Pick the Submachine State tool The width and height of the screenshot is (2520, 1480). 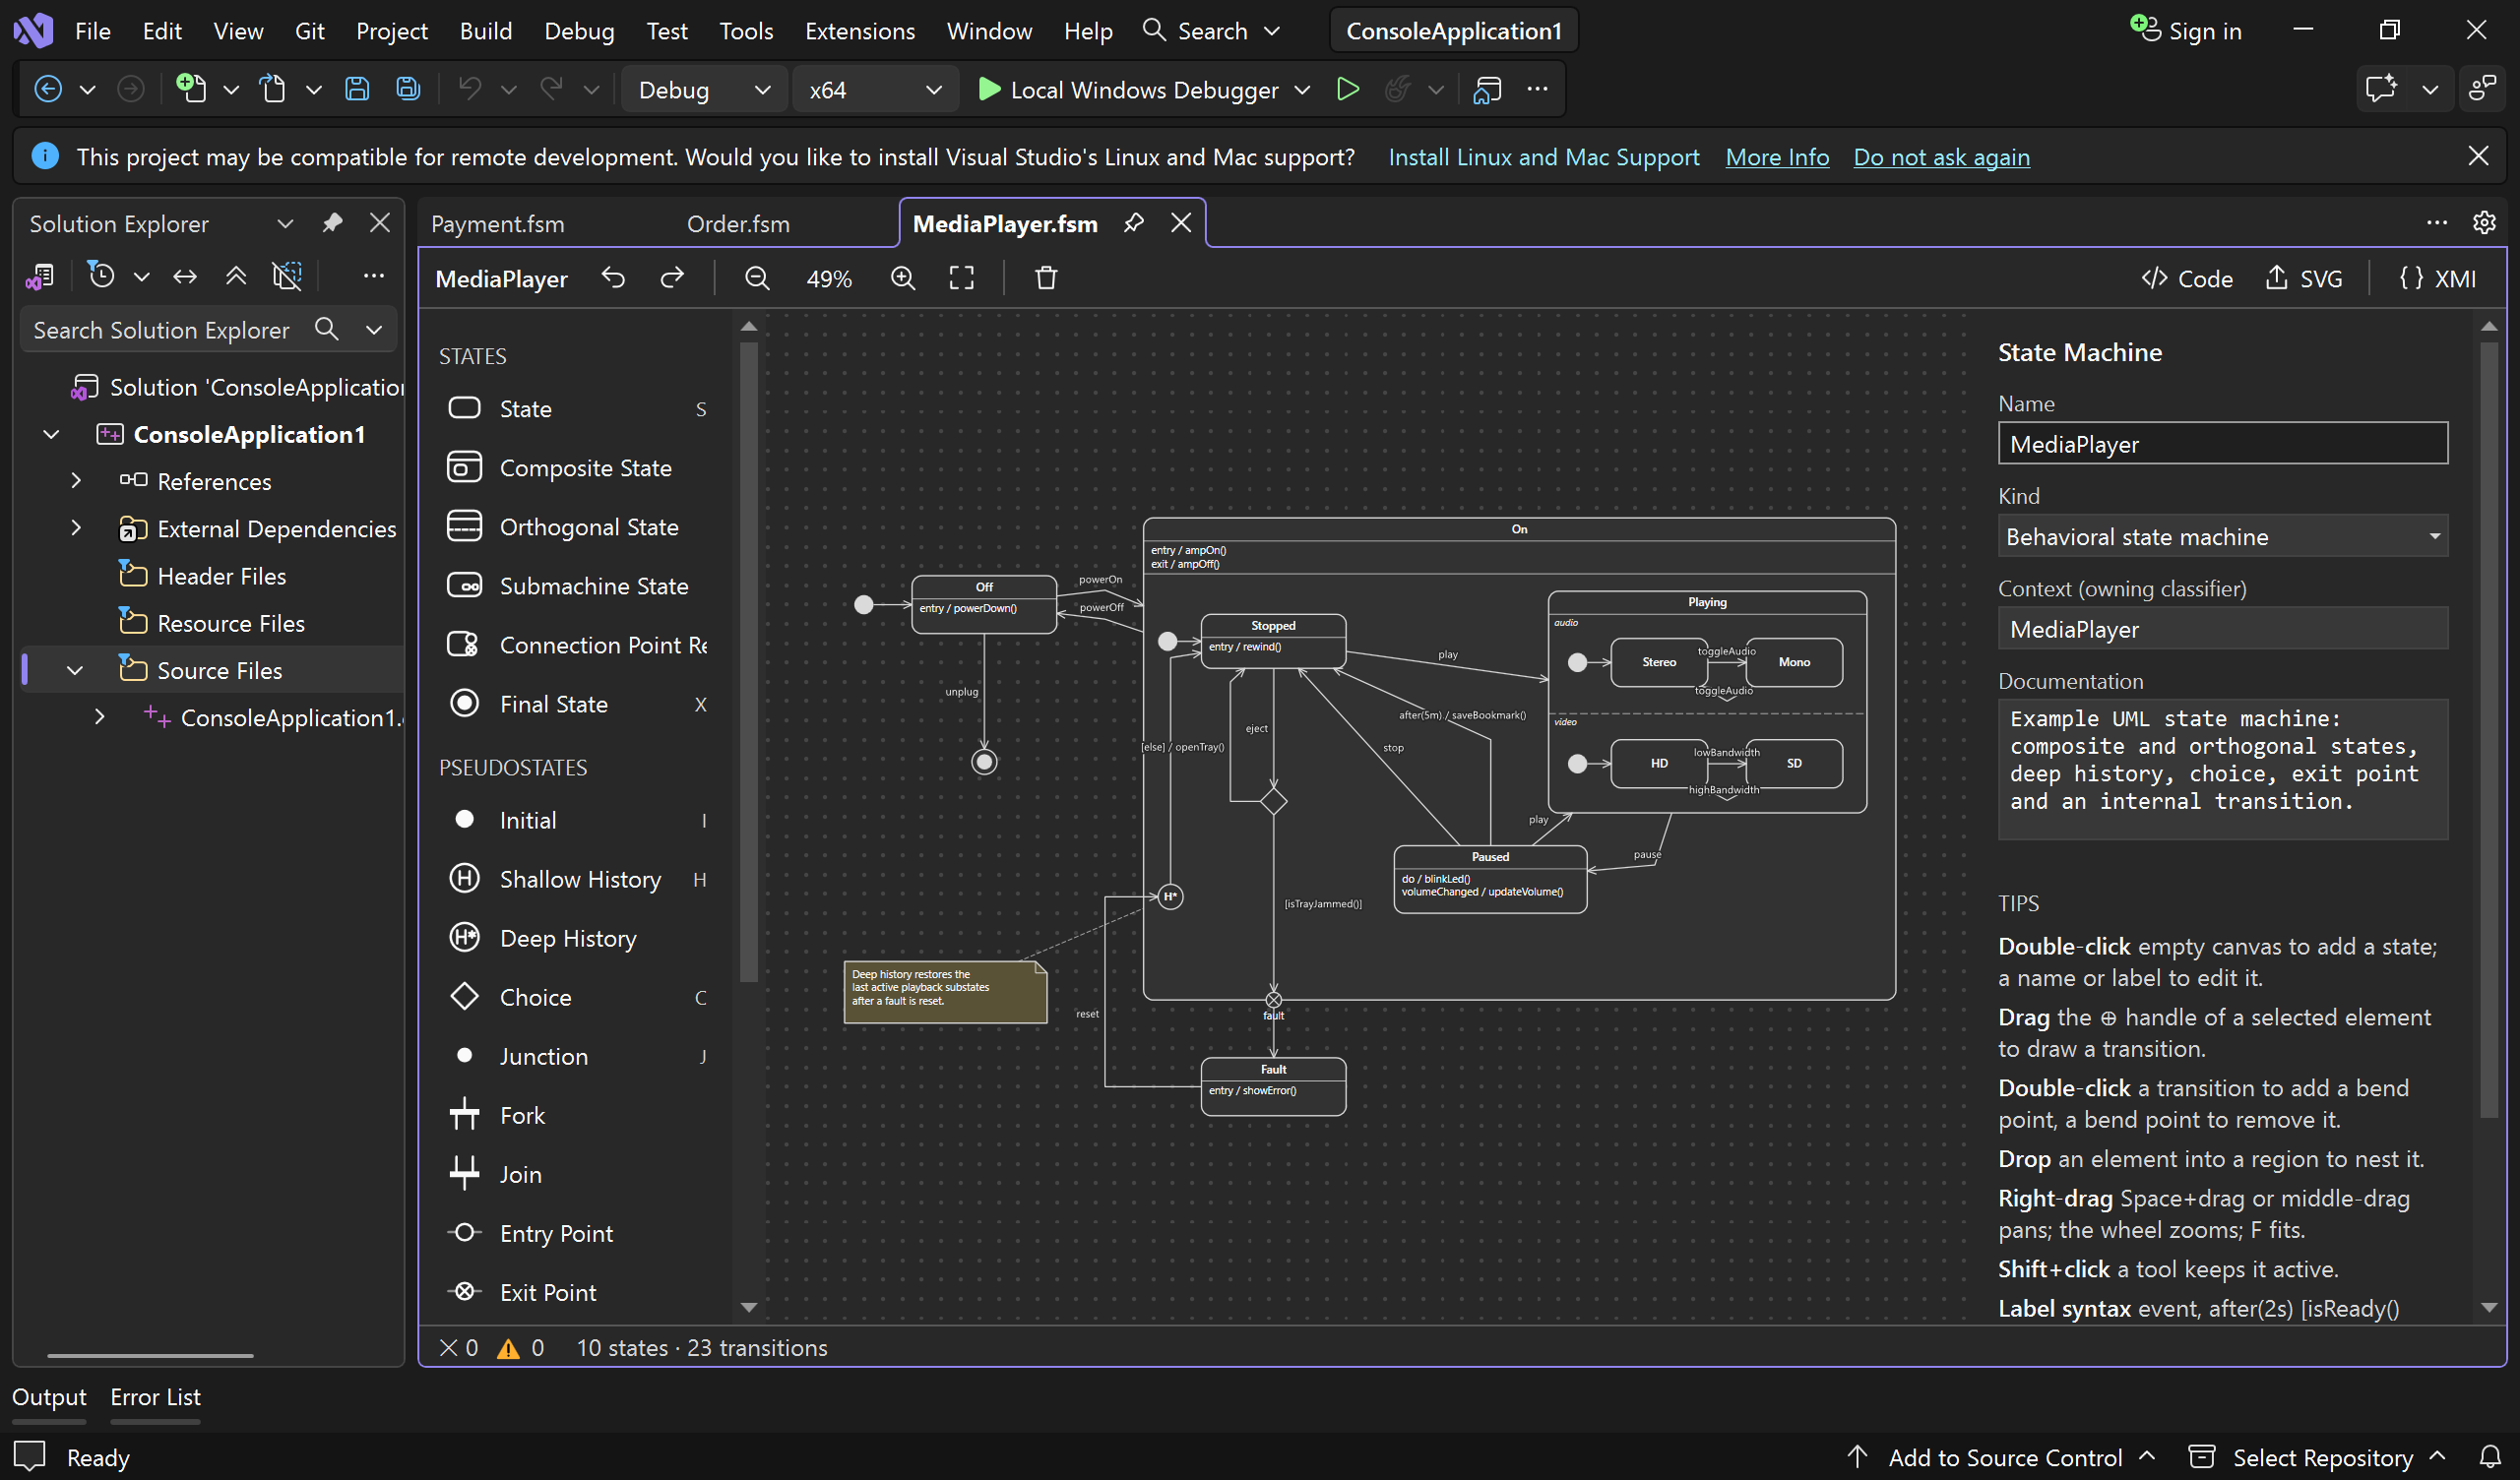(x=575, y=586)
